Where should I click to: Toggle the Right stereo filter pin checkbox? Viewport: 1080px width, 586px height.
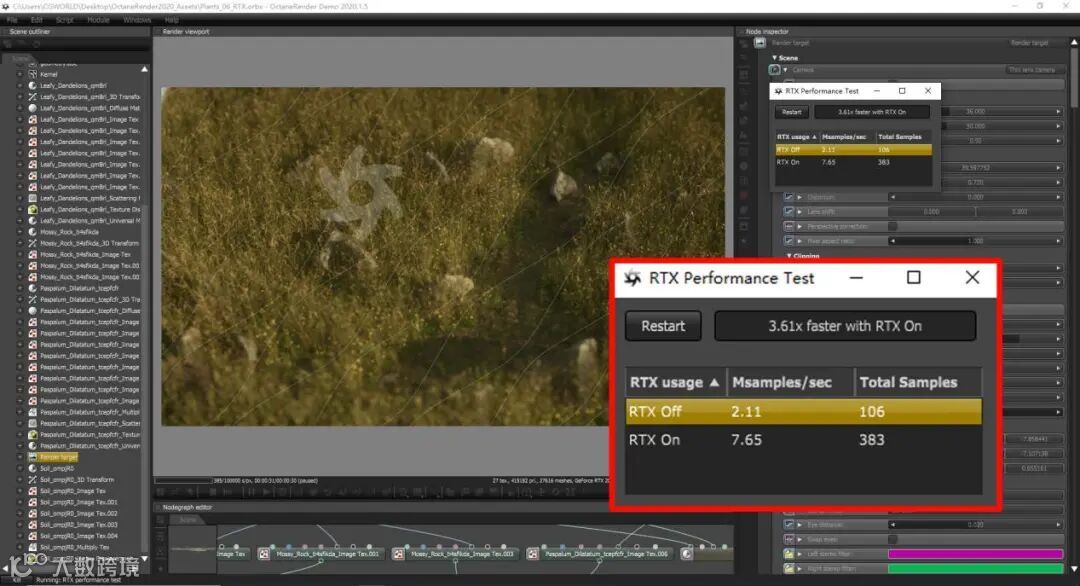point(789,569)
